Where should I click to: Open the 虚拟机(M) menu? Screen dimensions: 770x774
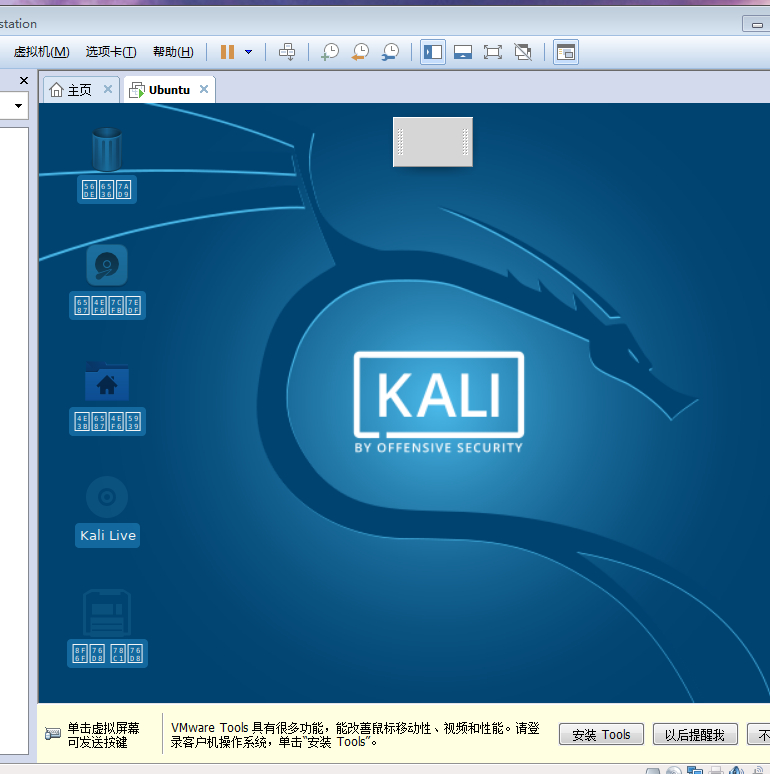[x=41, y=52]
